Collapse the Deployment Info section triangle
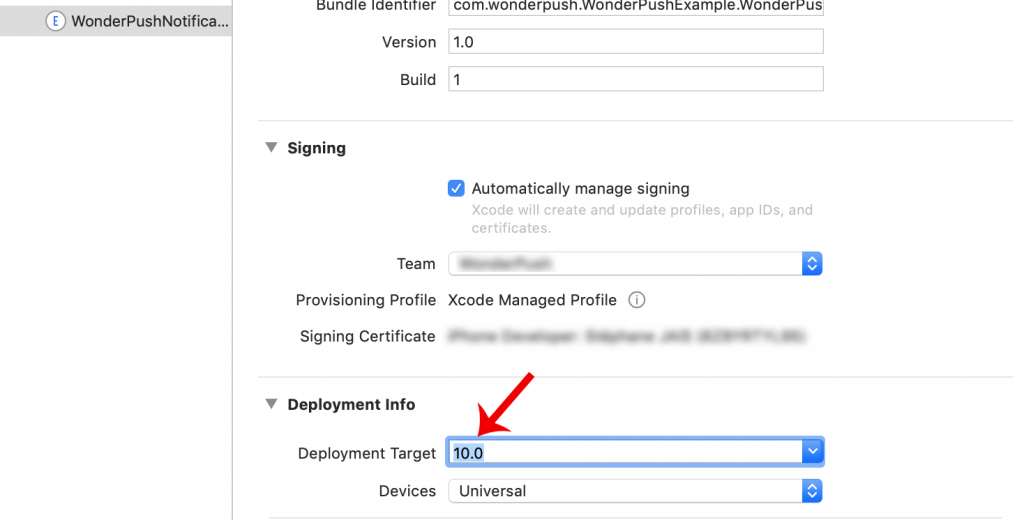The height and width of the screenshot is (520, 1024). click(x=271, y=405)
